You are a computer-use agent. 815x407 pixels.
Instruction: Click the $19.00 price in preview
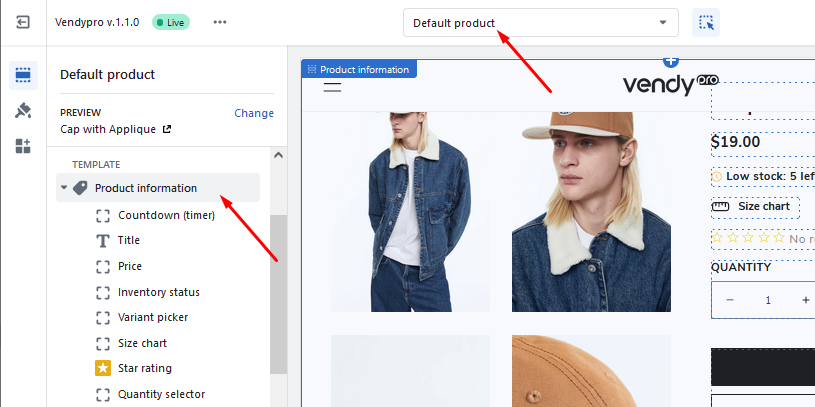(735, 142)
